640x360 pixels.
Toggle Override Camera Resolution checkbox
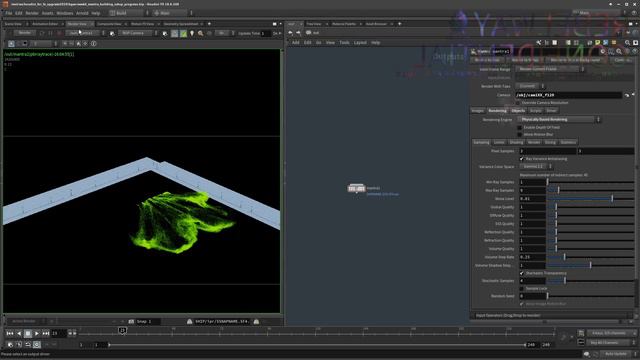518,103
